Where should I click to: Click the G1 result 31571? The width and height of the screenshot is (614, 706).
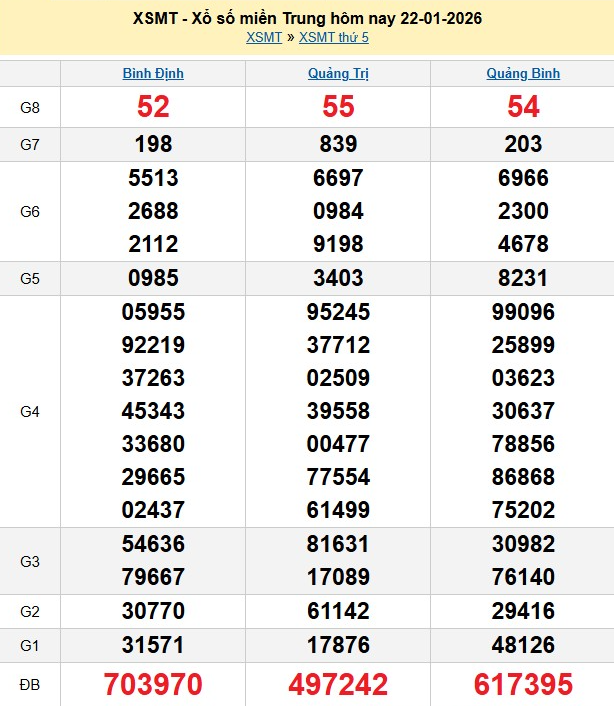153,645
